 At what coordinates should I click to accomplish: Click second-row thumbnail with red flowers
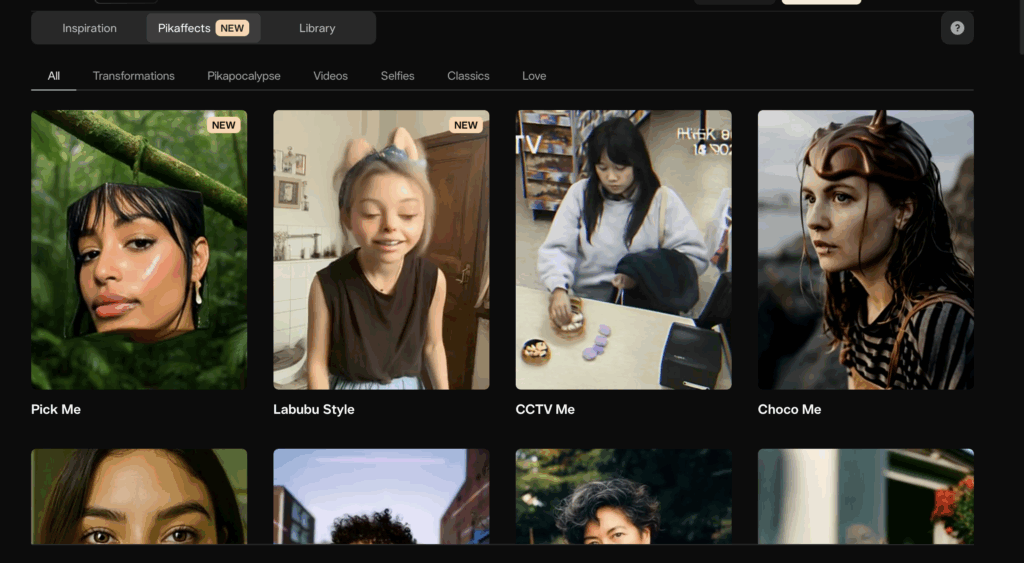pyautogui.click(x=865, y=497)
